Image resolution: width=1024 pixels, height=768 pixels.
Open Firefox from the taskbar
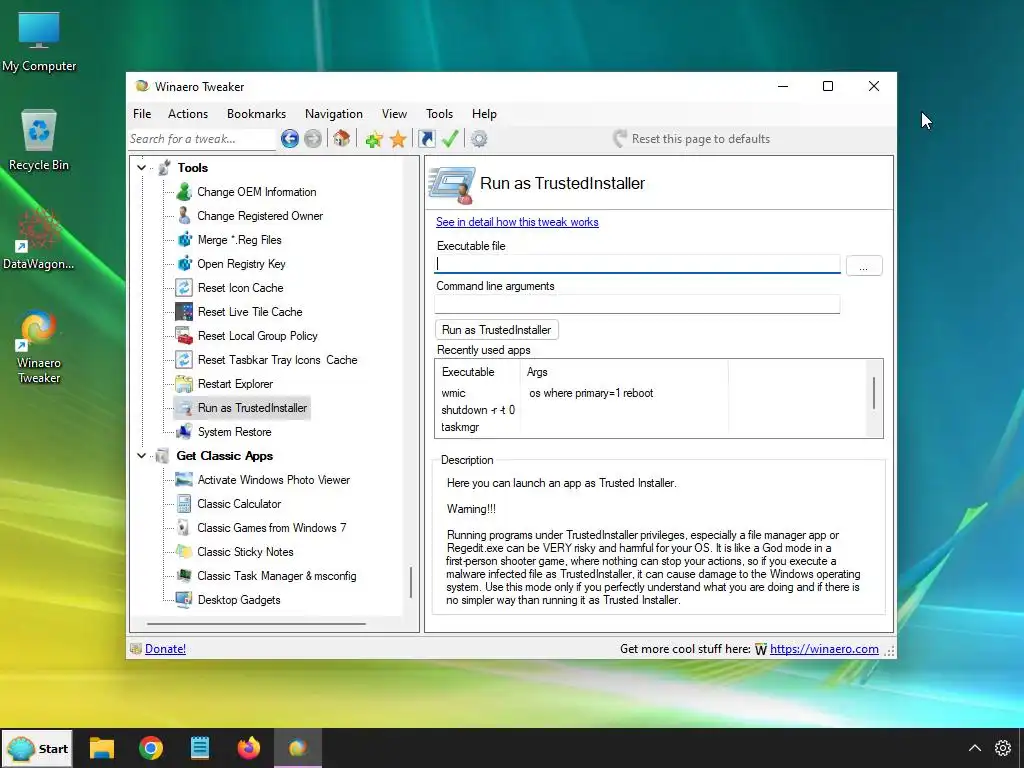coord(249,748)
